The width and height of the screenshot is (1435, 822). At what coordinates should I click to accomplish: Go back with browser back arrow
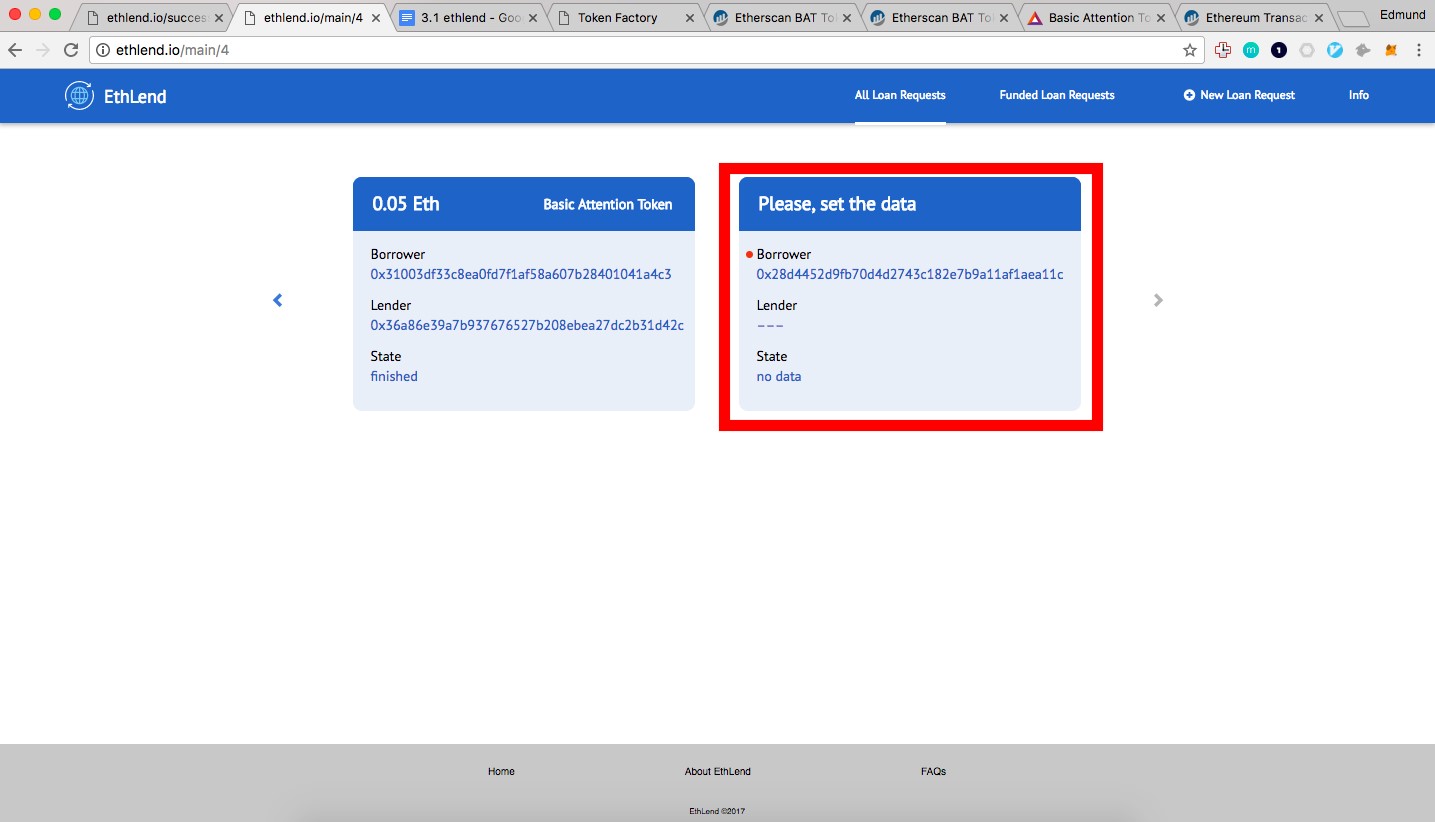[15, 50]
